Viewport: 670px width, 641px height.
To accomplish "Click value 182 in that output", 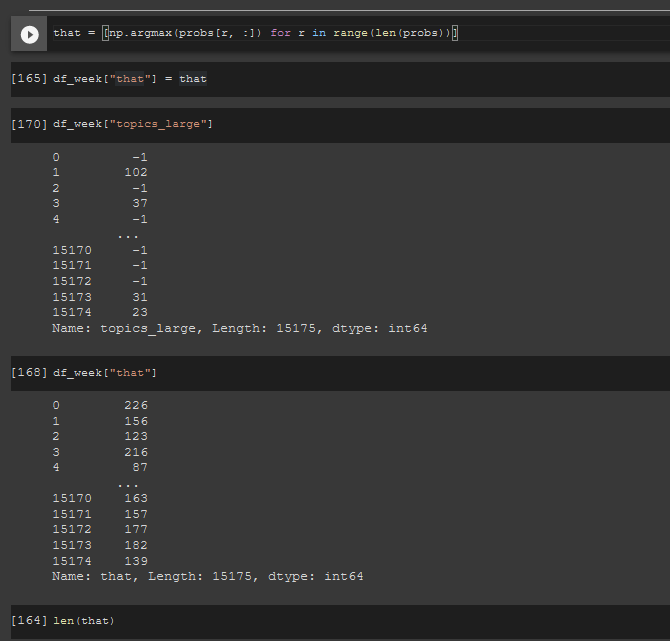I will pyautogui.click(x=136, y=545).
